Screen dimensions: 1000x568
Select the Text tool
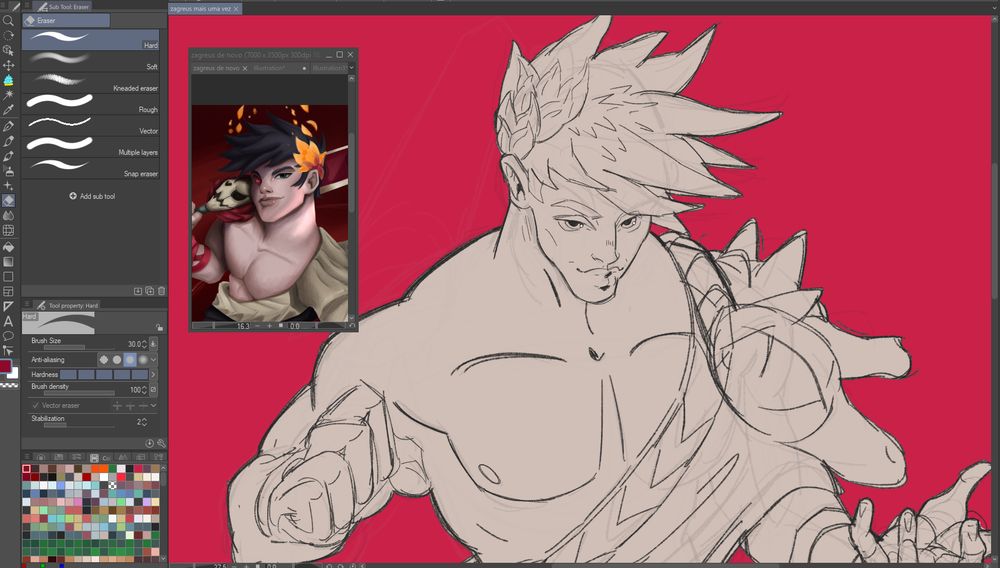click(x=8, y=321)
